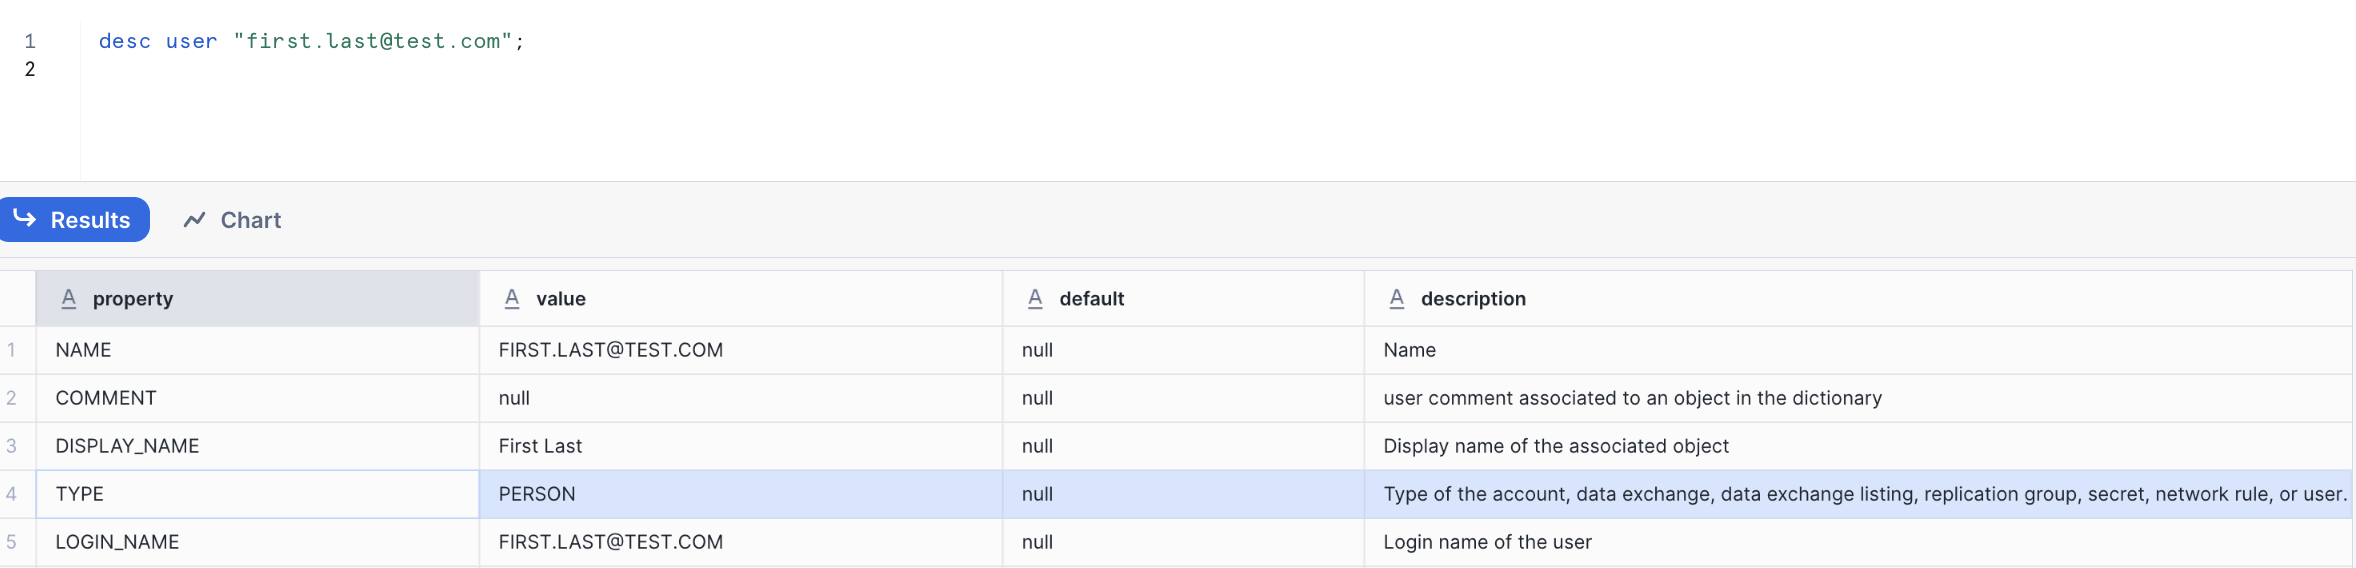Select row number 1 in results

[12, 350]
